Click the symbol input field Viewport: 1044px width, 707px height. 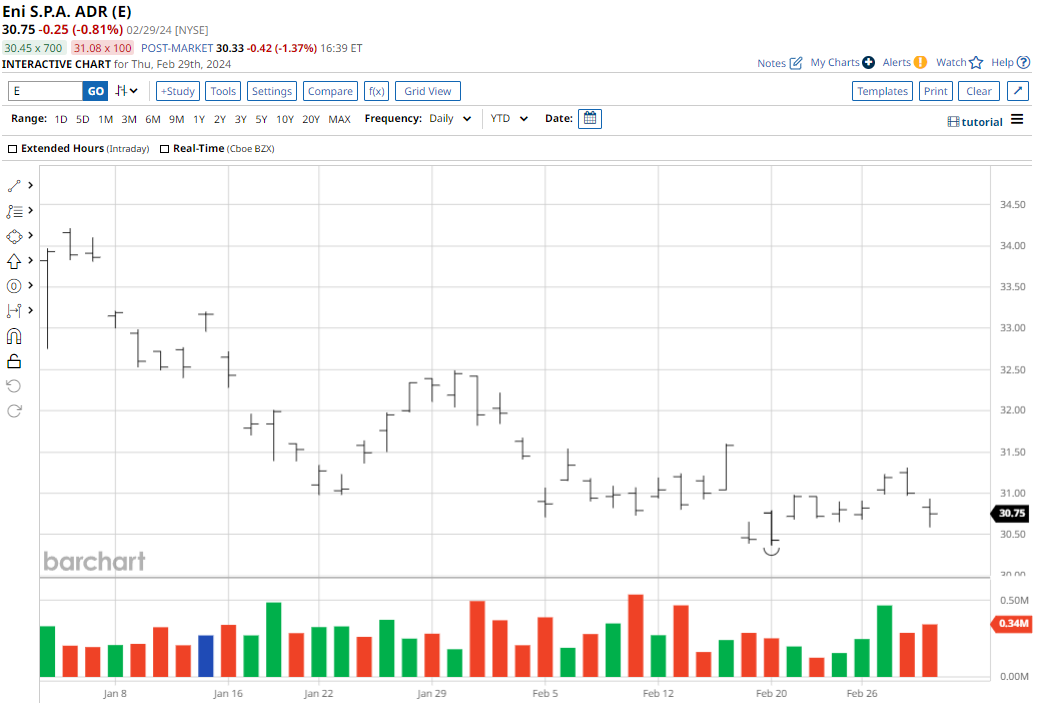pos(45,91)
